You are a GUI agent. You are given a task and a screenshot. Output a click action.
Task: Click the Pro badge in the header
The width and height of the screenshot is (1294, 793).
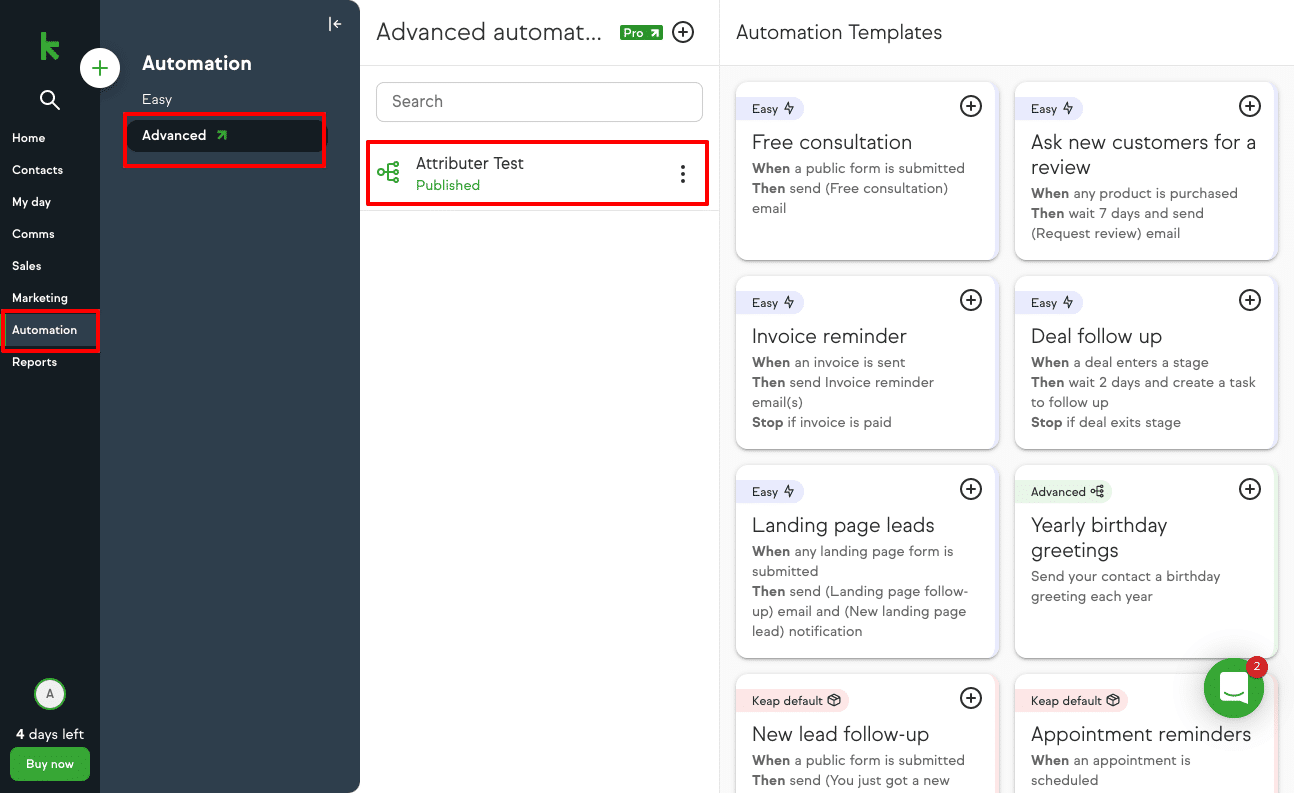(x=639, y=31)
